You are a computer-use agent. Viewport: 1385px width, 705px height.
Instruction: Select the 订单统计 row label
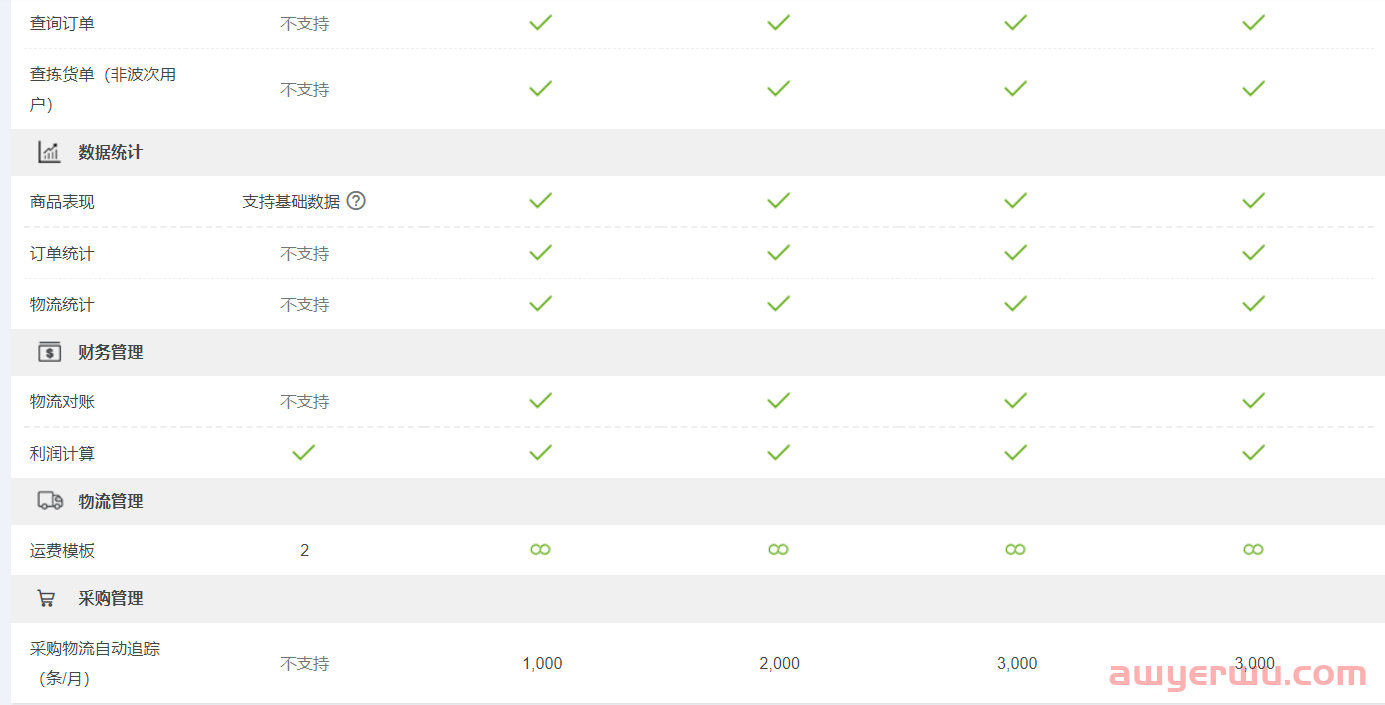[x=62, y=254]
